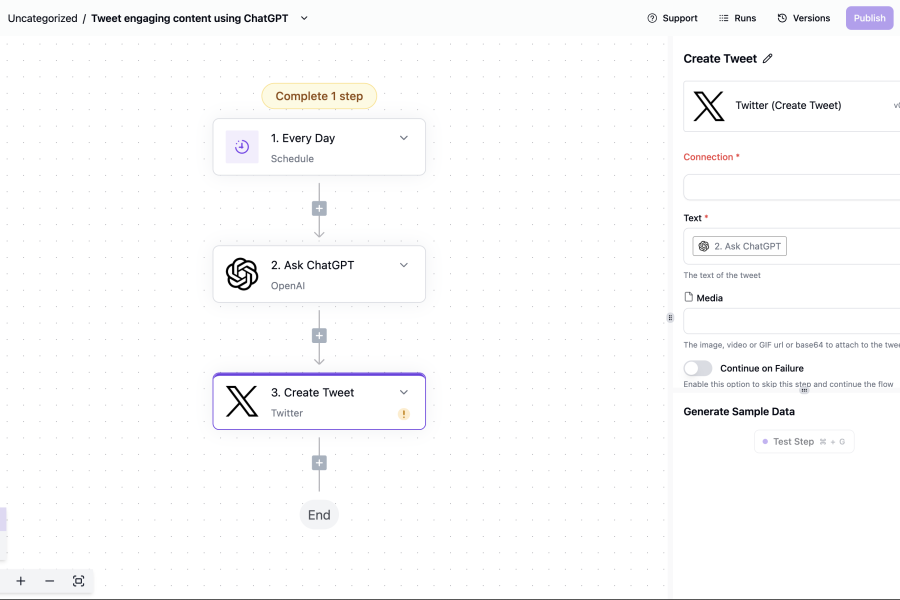The height and width of the screenshot is (600, 900).
Task: Click the Publish button
Action: (x=869, y=18)
